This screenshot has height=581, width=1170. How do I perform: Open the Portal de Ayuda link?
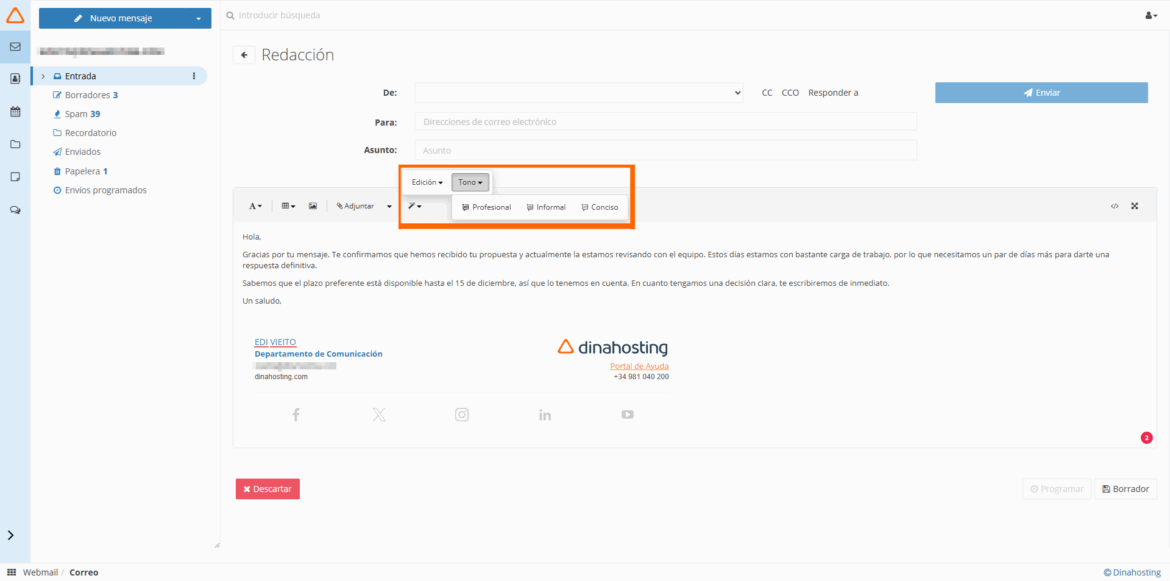click(x=641, y=366)
